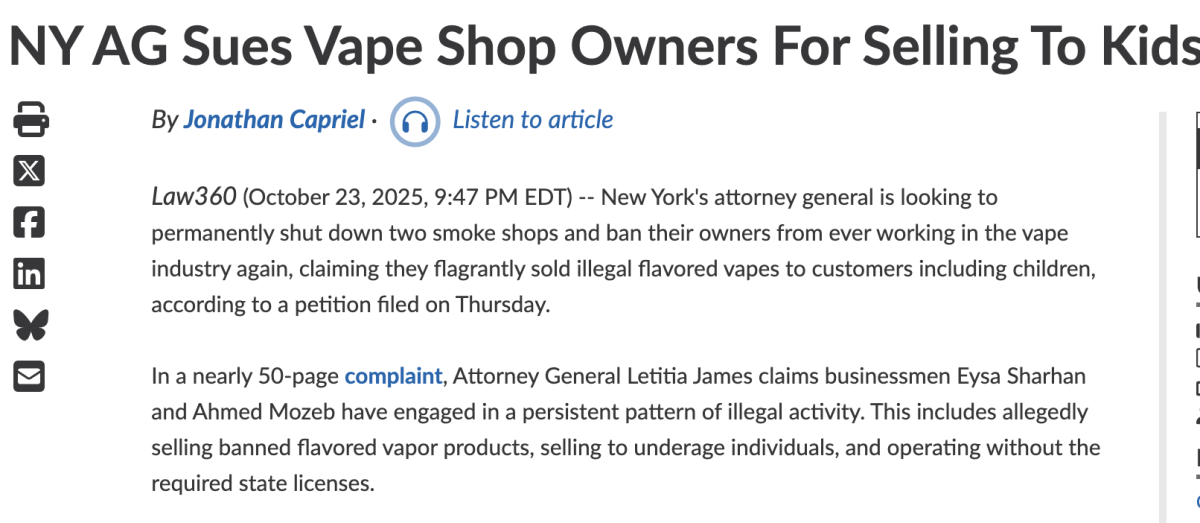Click the headphones audio icon
This screenshot has width=1200, height=523.
414,122
